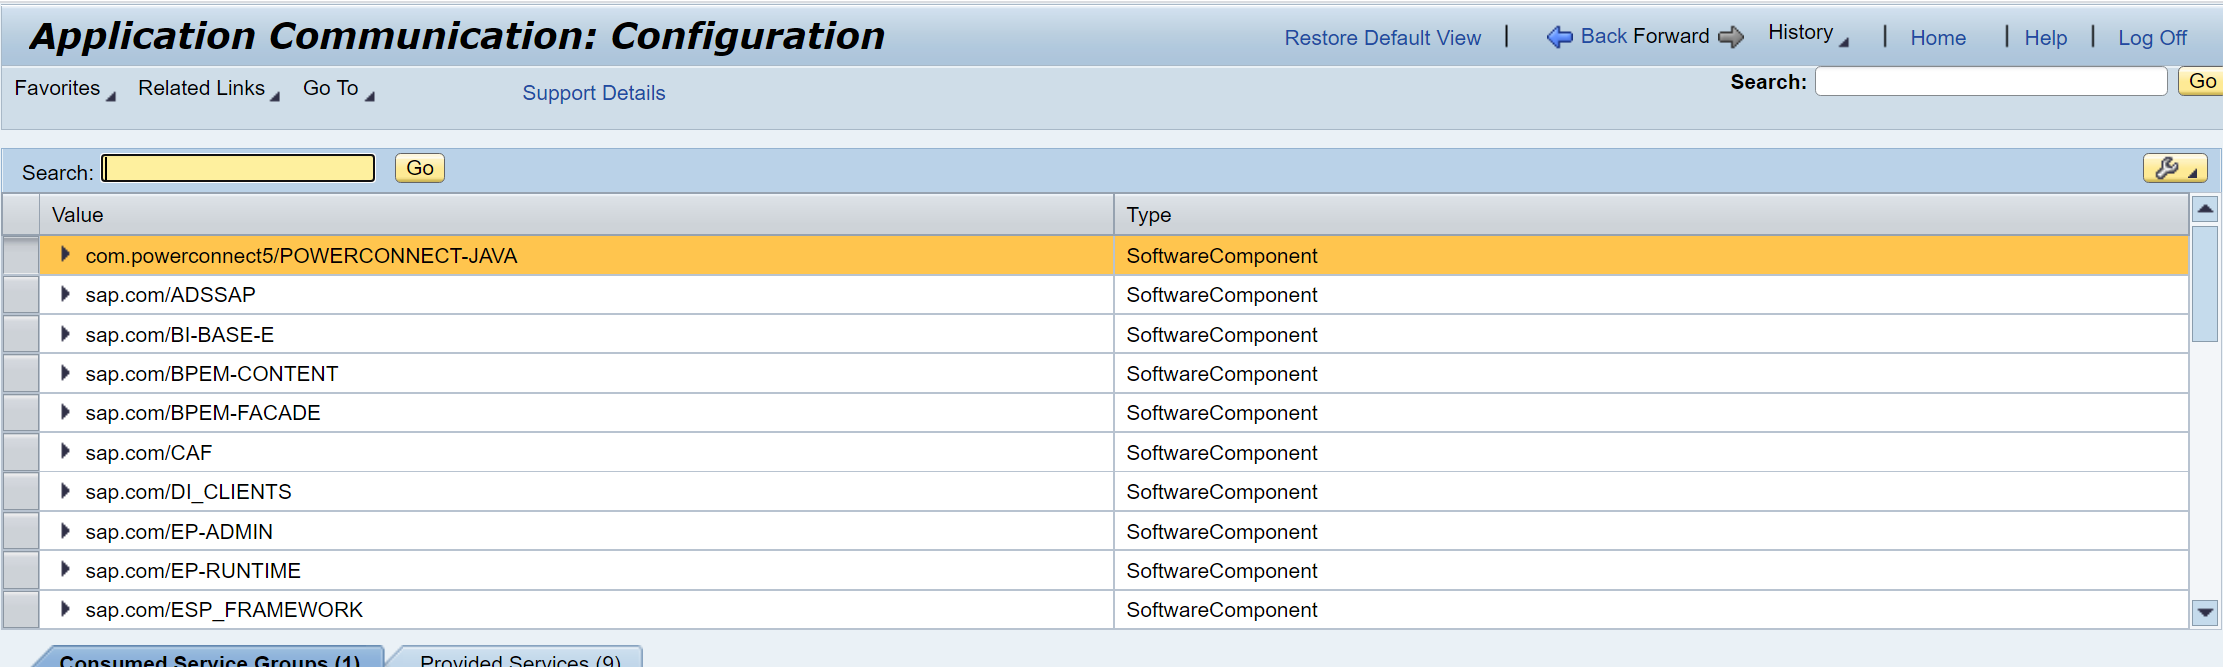This screenshot has height=667, width=2223.
Task: Expand the sap.com/EP-ADMIN node
Action: [x=65, y=531]
